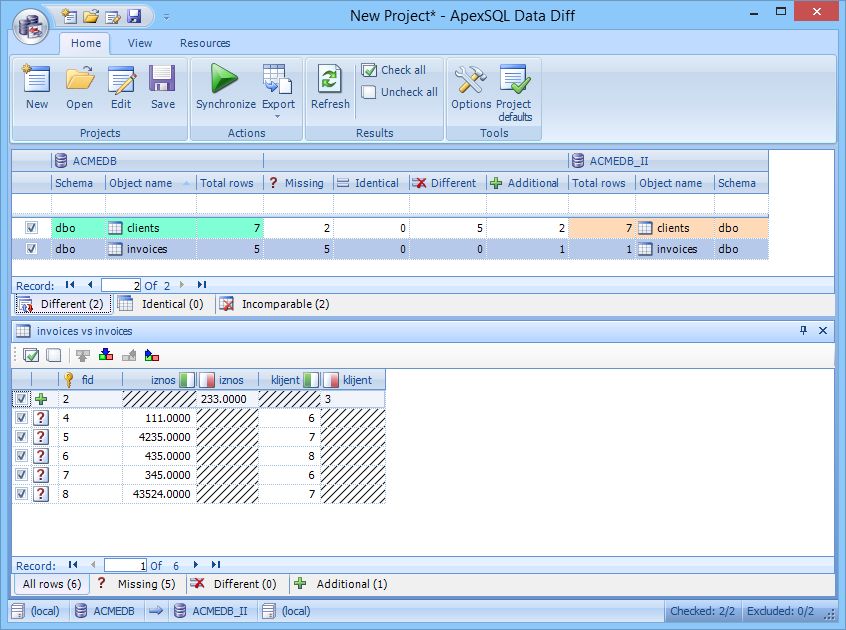Pin the invoices vs invoices panel

[x=803, y=331]
